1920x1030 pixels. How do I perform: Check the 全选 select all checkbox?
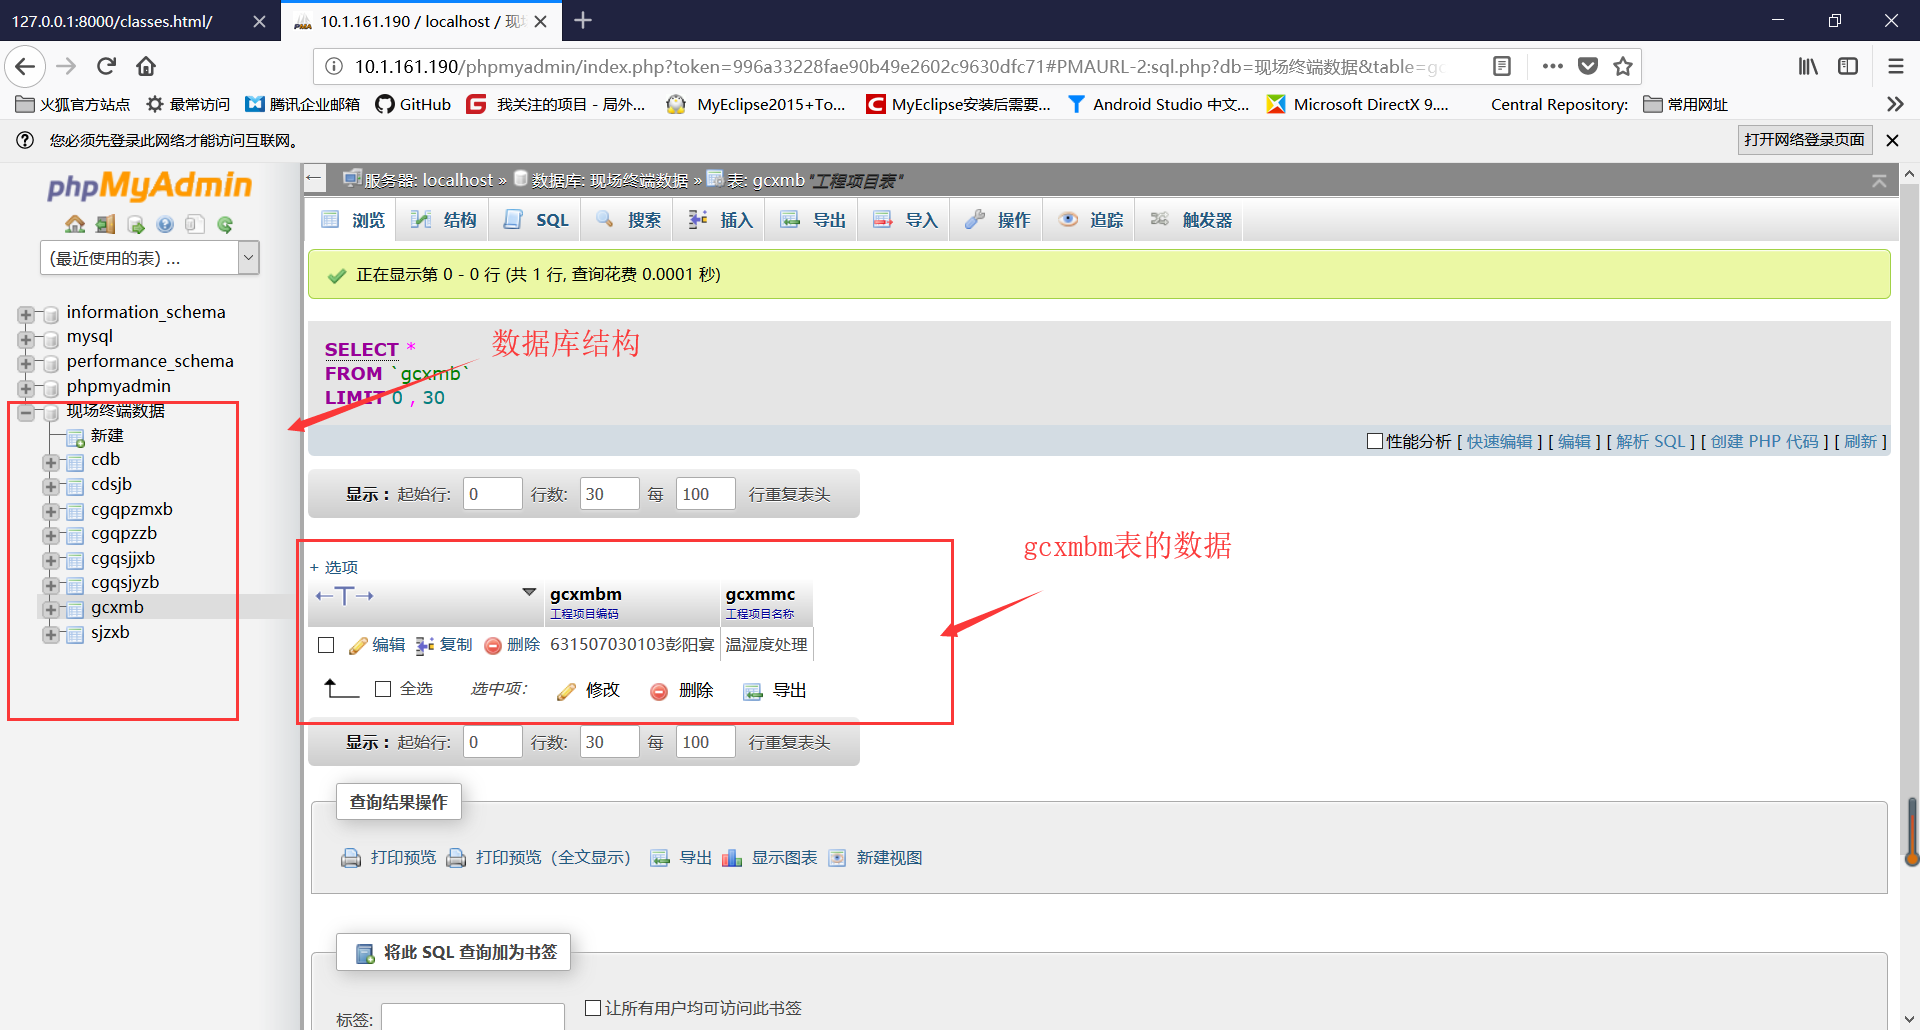click(x=383, y=689)
